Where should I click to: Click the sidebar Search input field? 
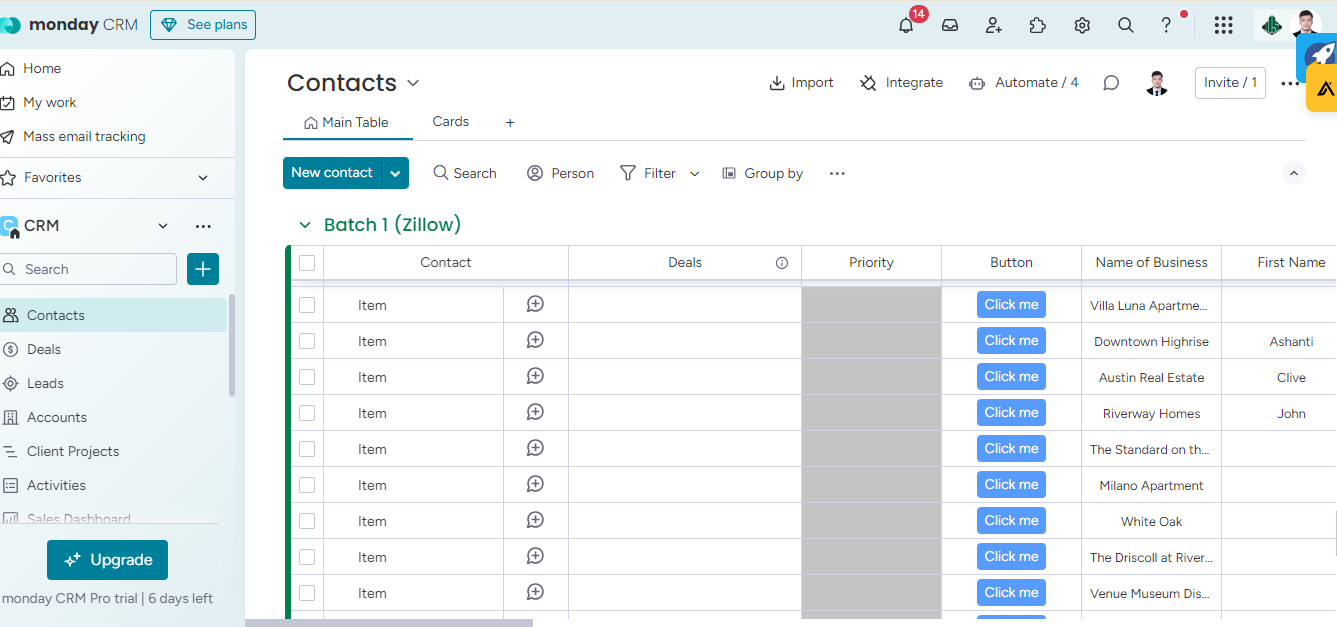88,269
